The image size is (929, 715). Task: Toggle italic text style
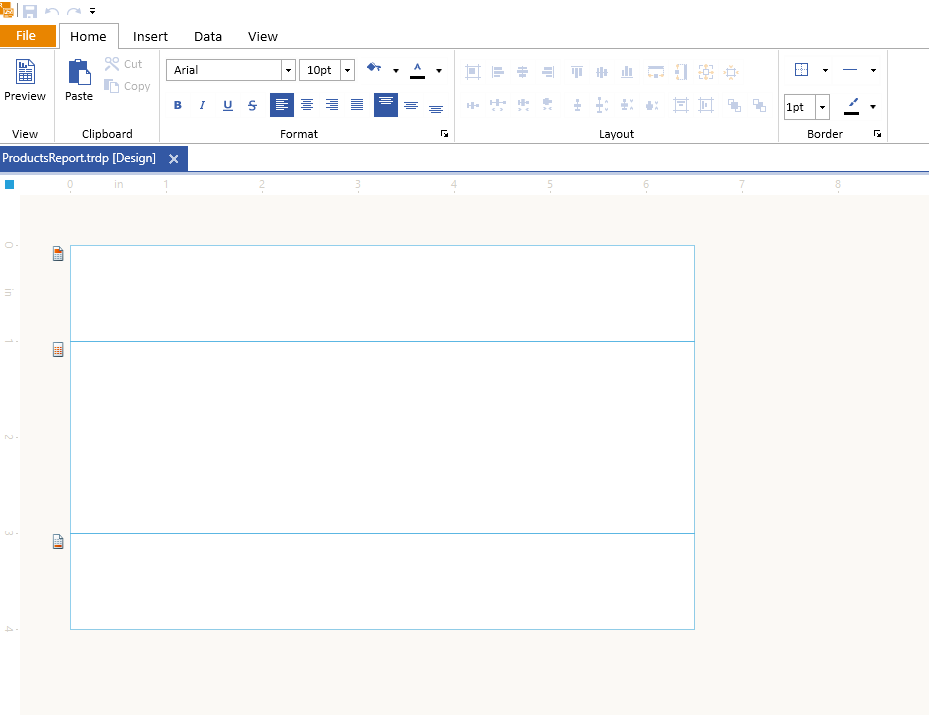point(202,105)
